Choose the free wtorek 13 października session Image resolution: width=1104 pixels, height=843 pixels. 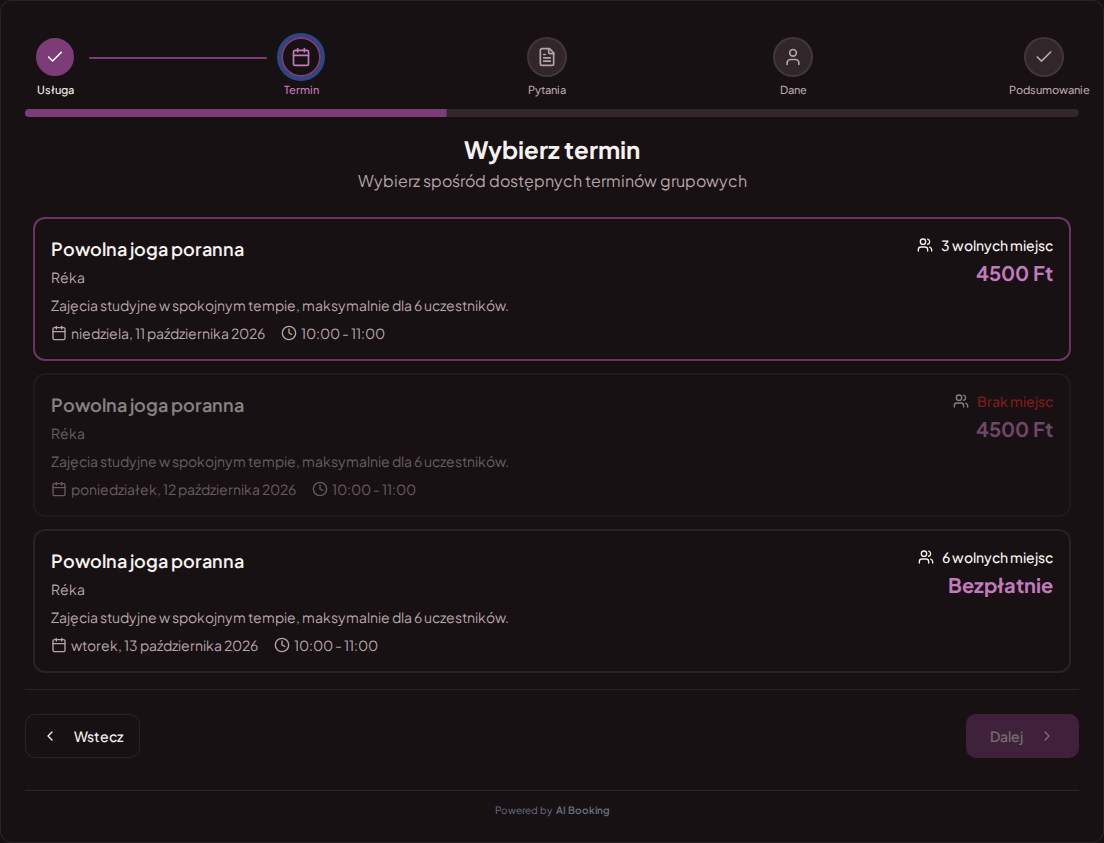(x=552, y=601)
